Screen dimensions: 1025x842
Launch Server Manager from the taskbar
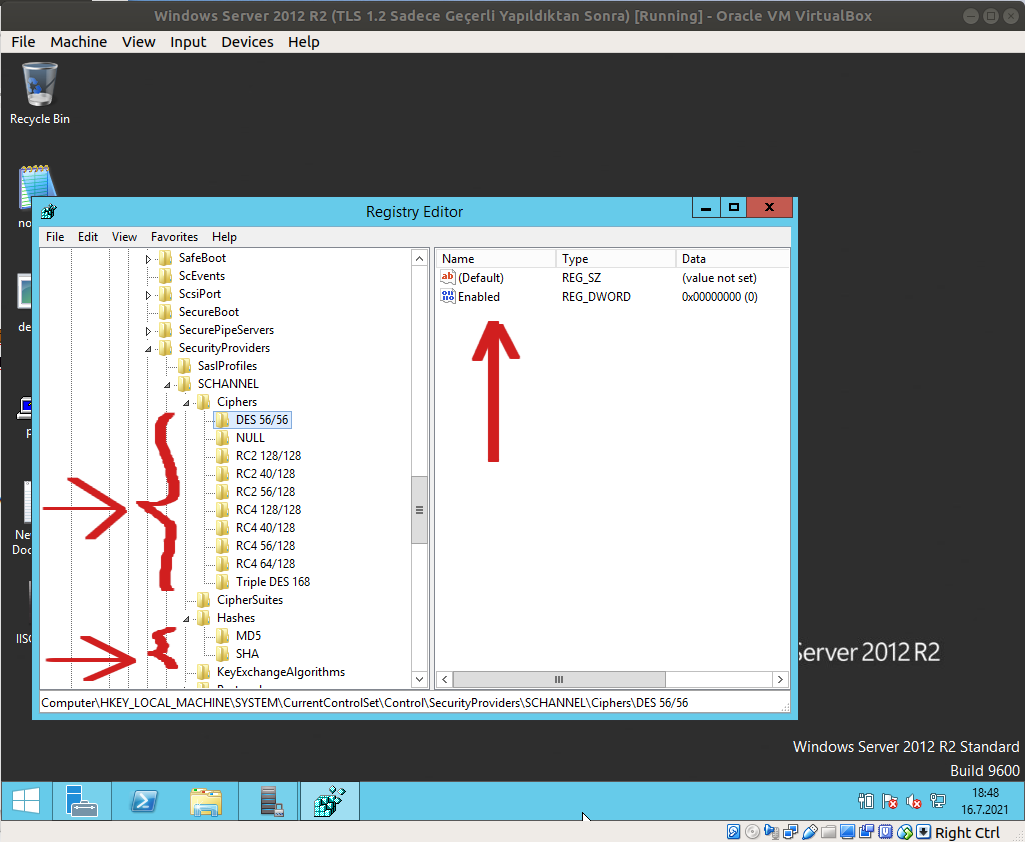82,801
